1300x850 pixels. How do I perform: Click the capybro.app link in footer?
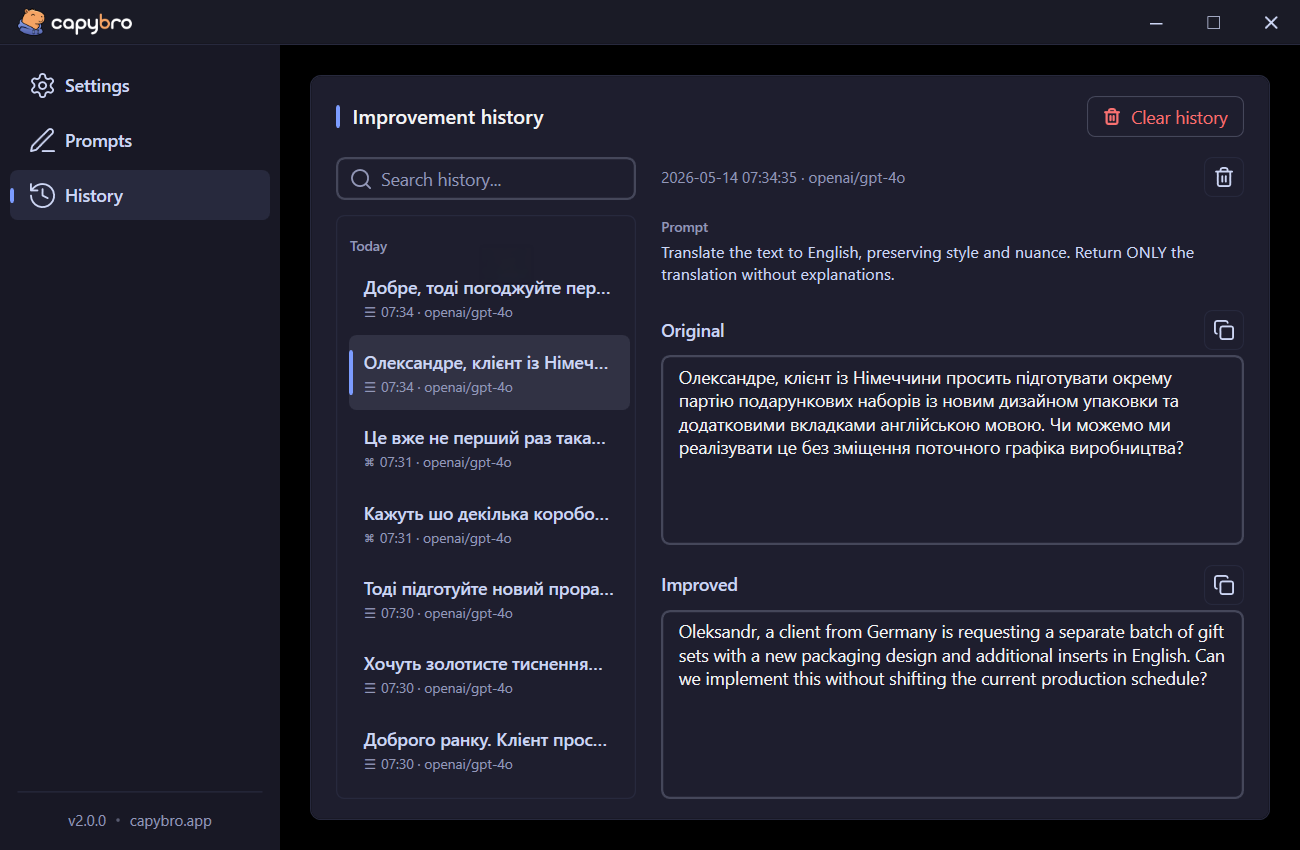171,821
